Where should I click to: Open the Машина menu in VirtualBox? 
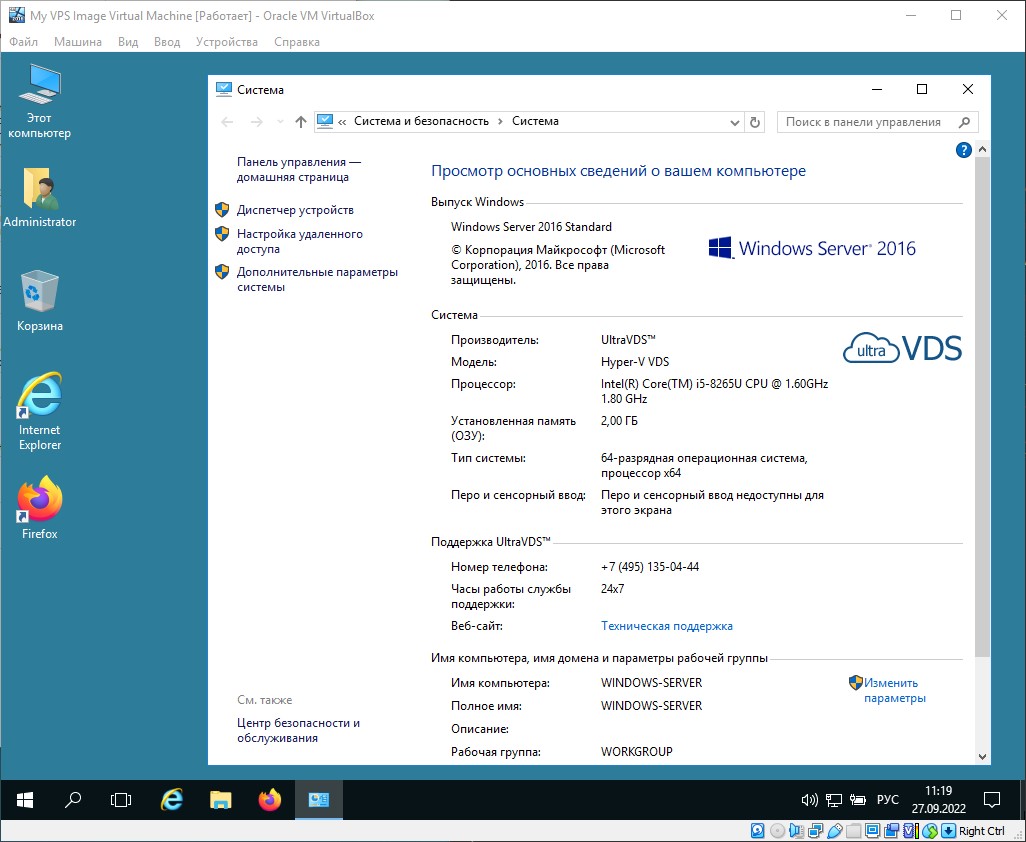(77, 42)
